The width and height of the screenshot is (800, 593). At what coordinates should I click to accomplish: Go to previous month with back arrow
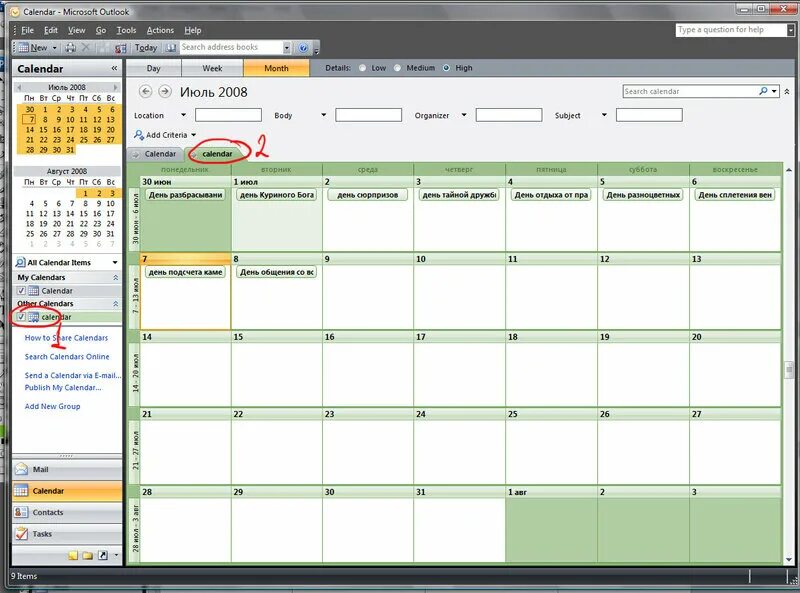pyautogui.click(x=145, y=91)
